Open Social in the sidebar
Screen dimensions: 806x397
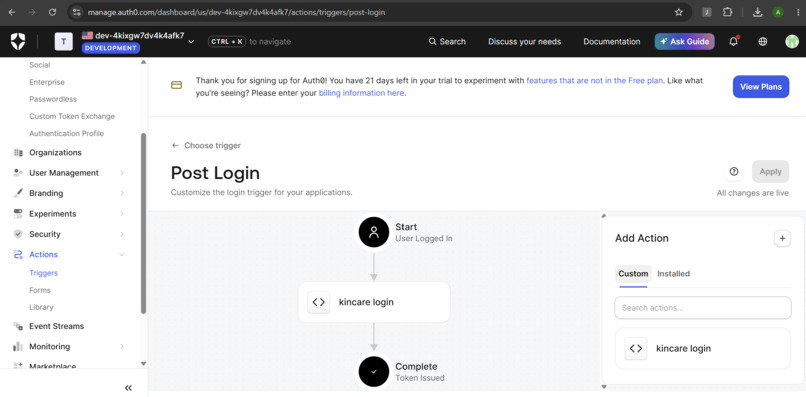pos(40,65)
